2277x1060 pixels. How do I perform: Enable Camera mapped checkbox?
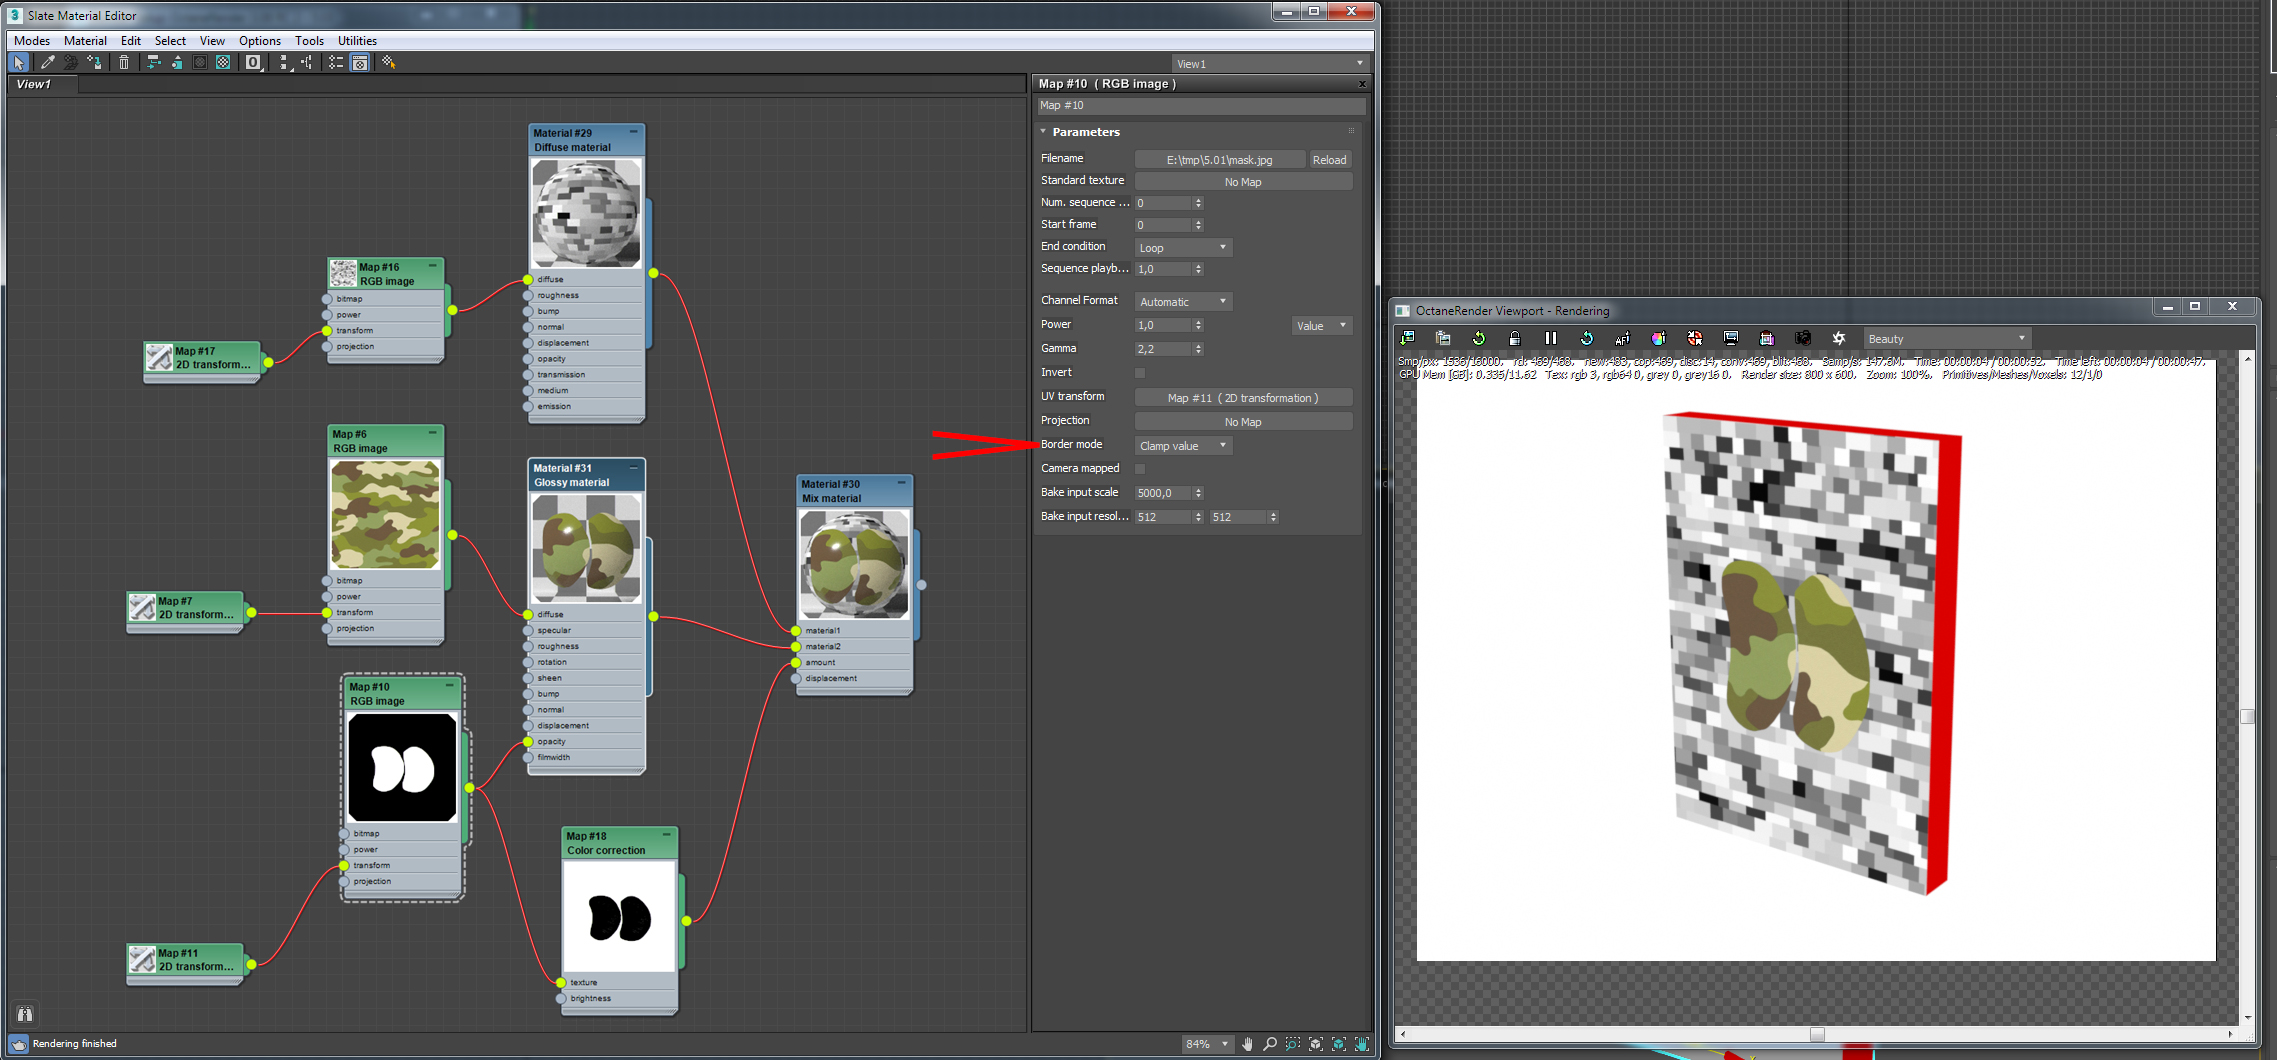[1140, 469]
